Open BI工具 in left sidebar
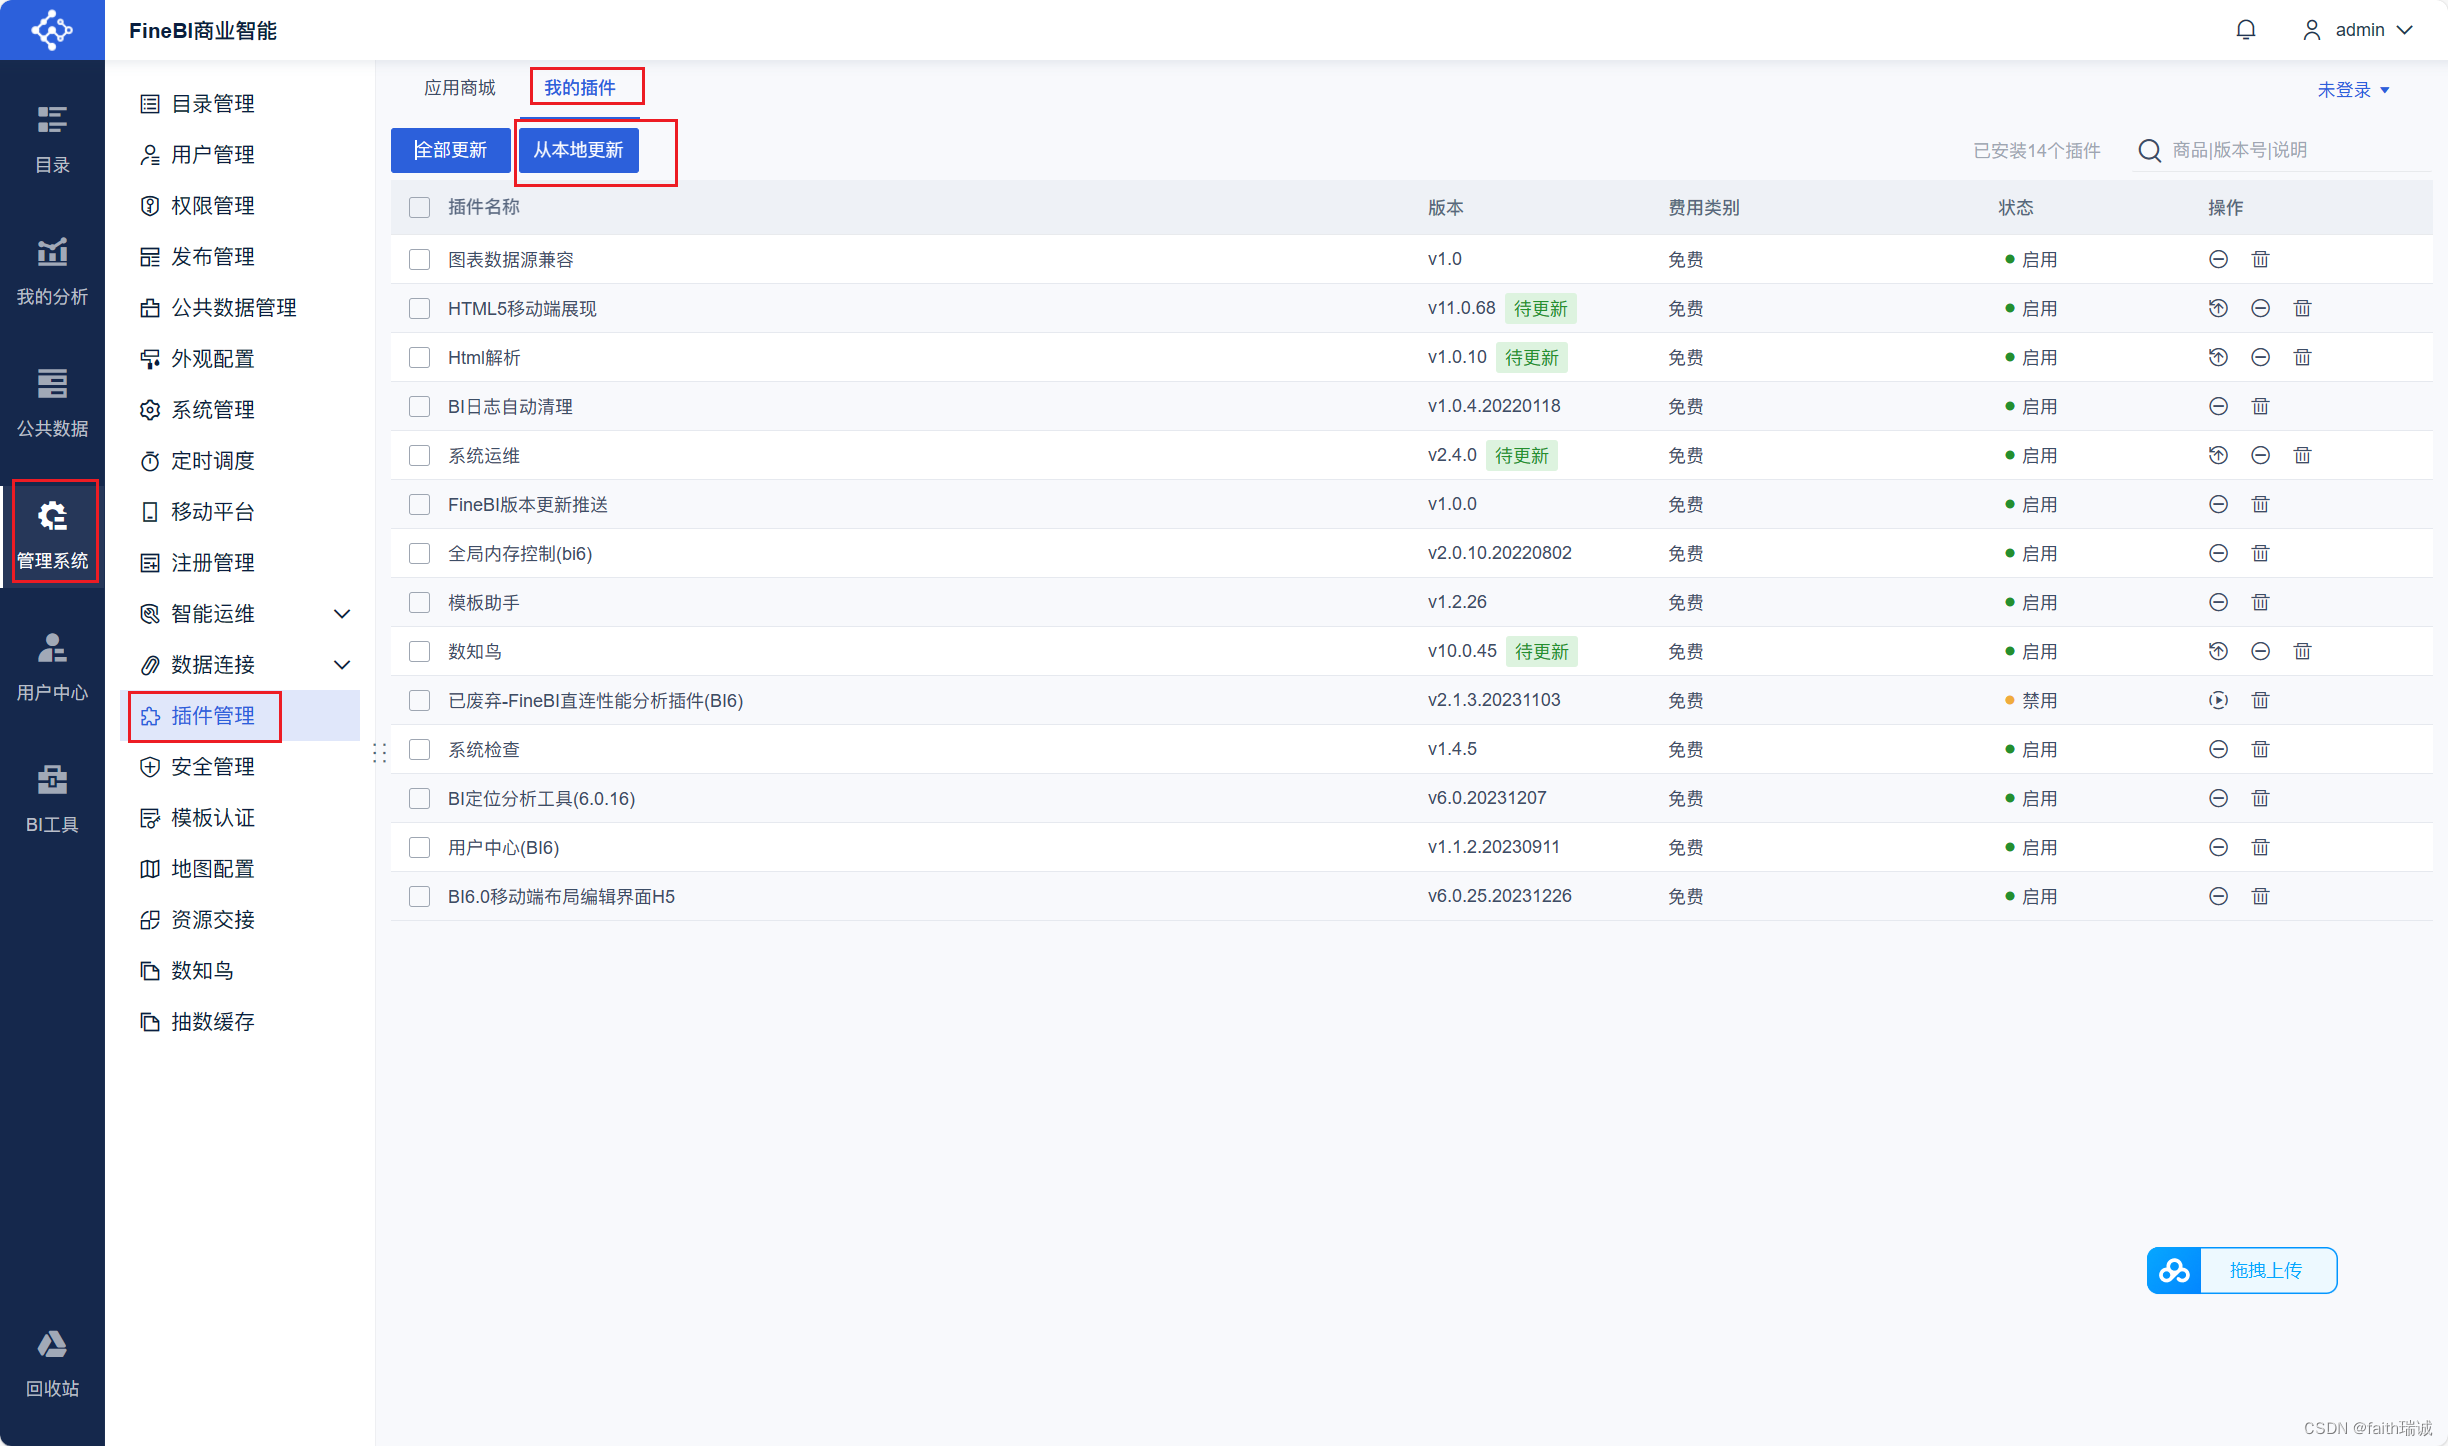The width and height of the screenshot is (2448, 1446). pos(52,798)
